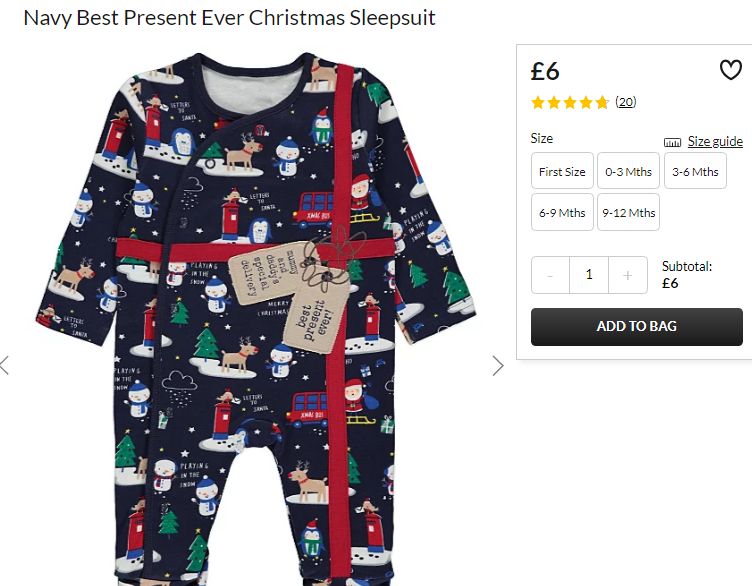Show previous product image arrow

(x=4, y=365)
